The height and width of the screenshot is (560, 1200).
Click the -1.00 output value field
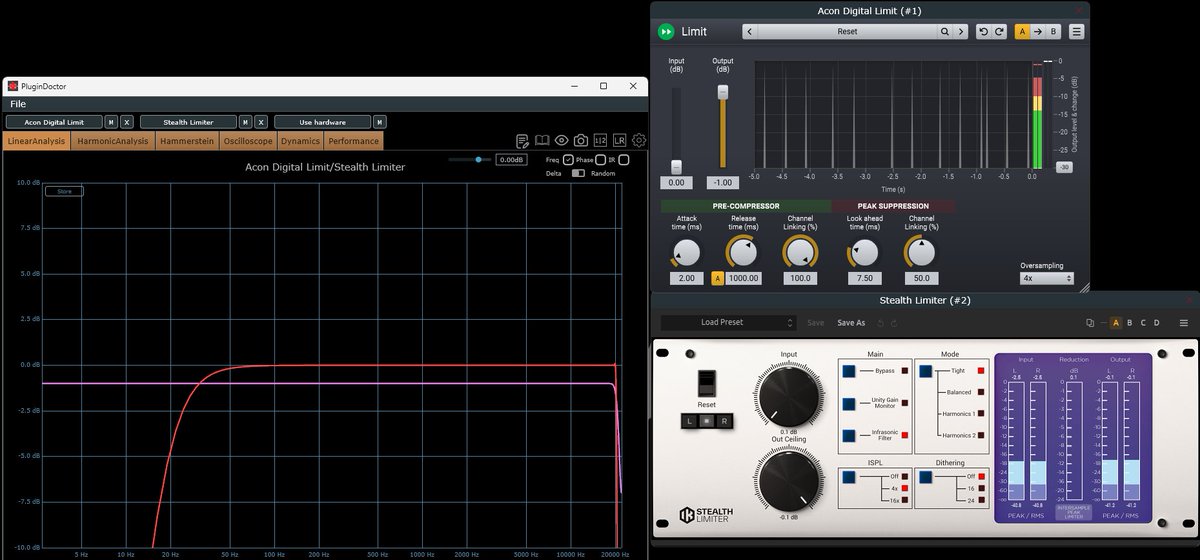(722, 183)
